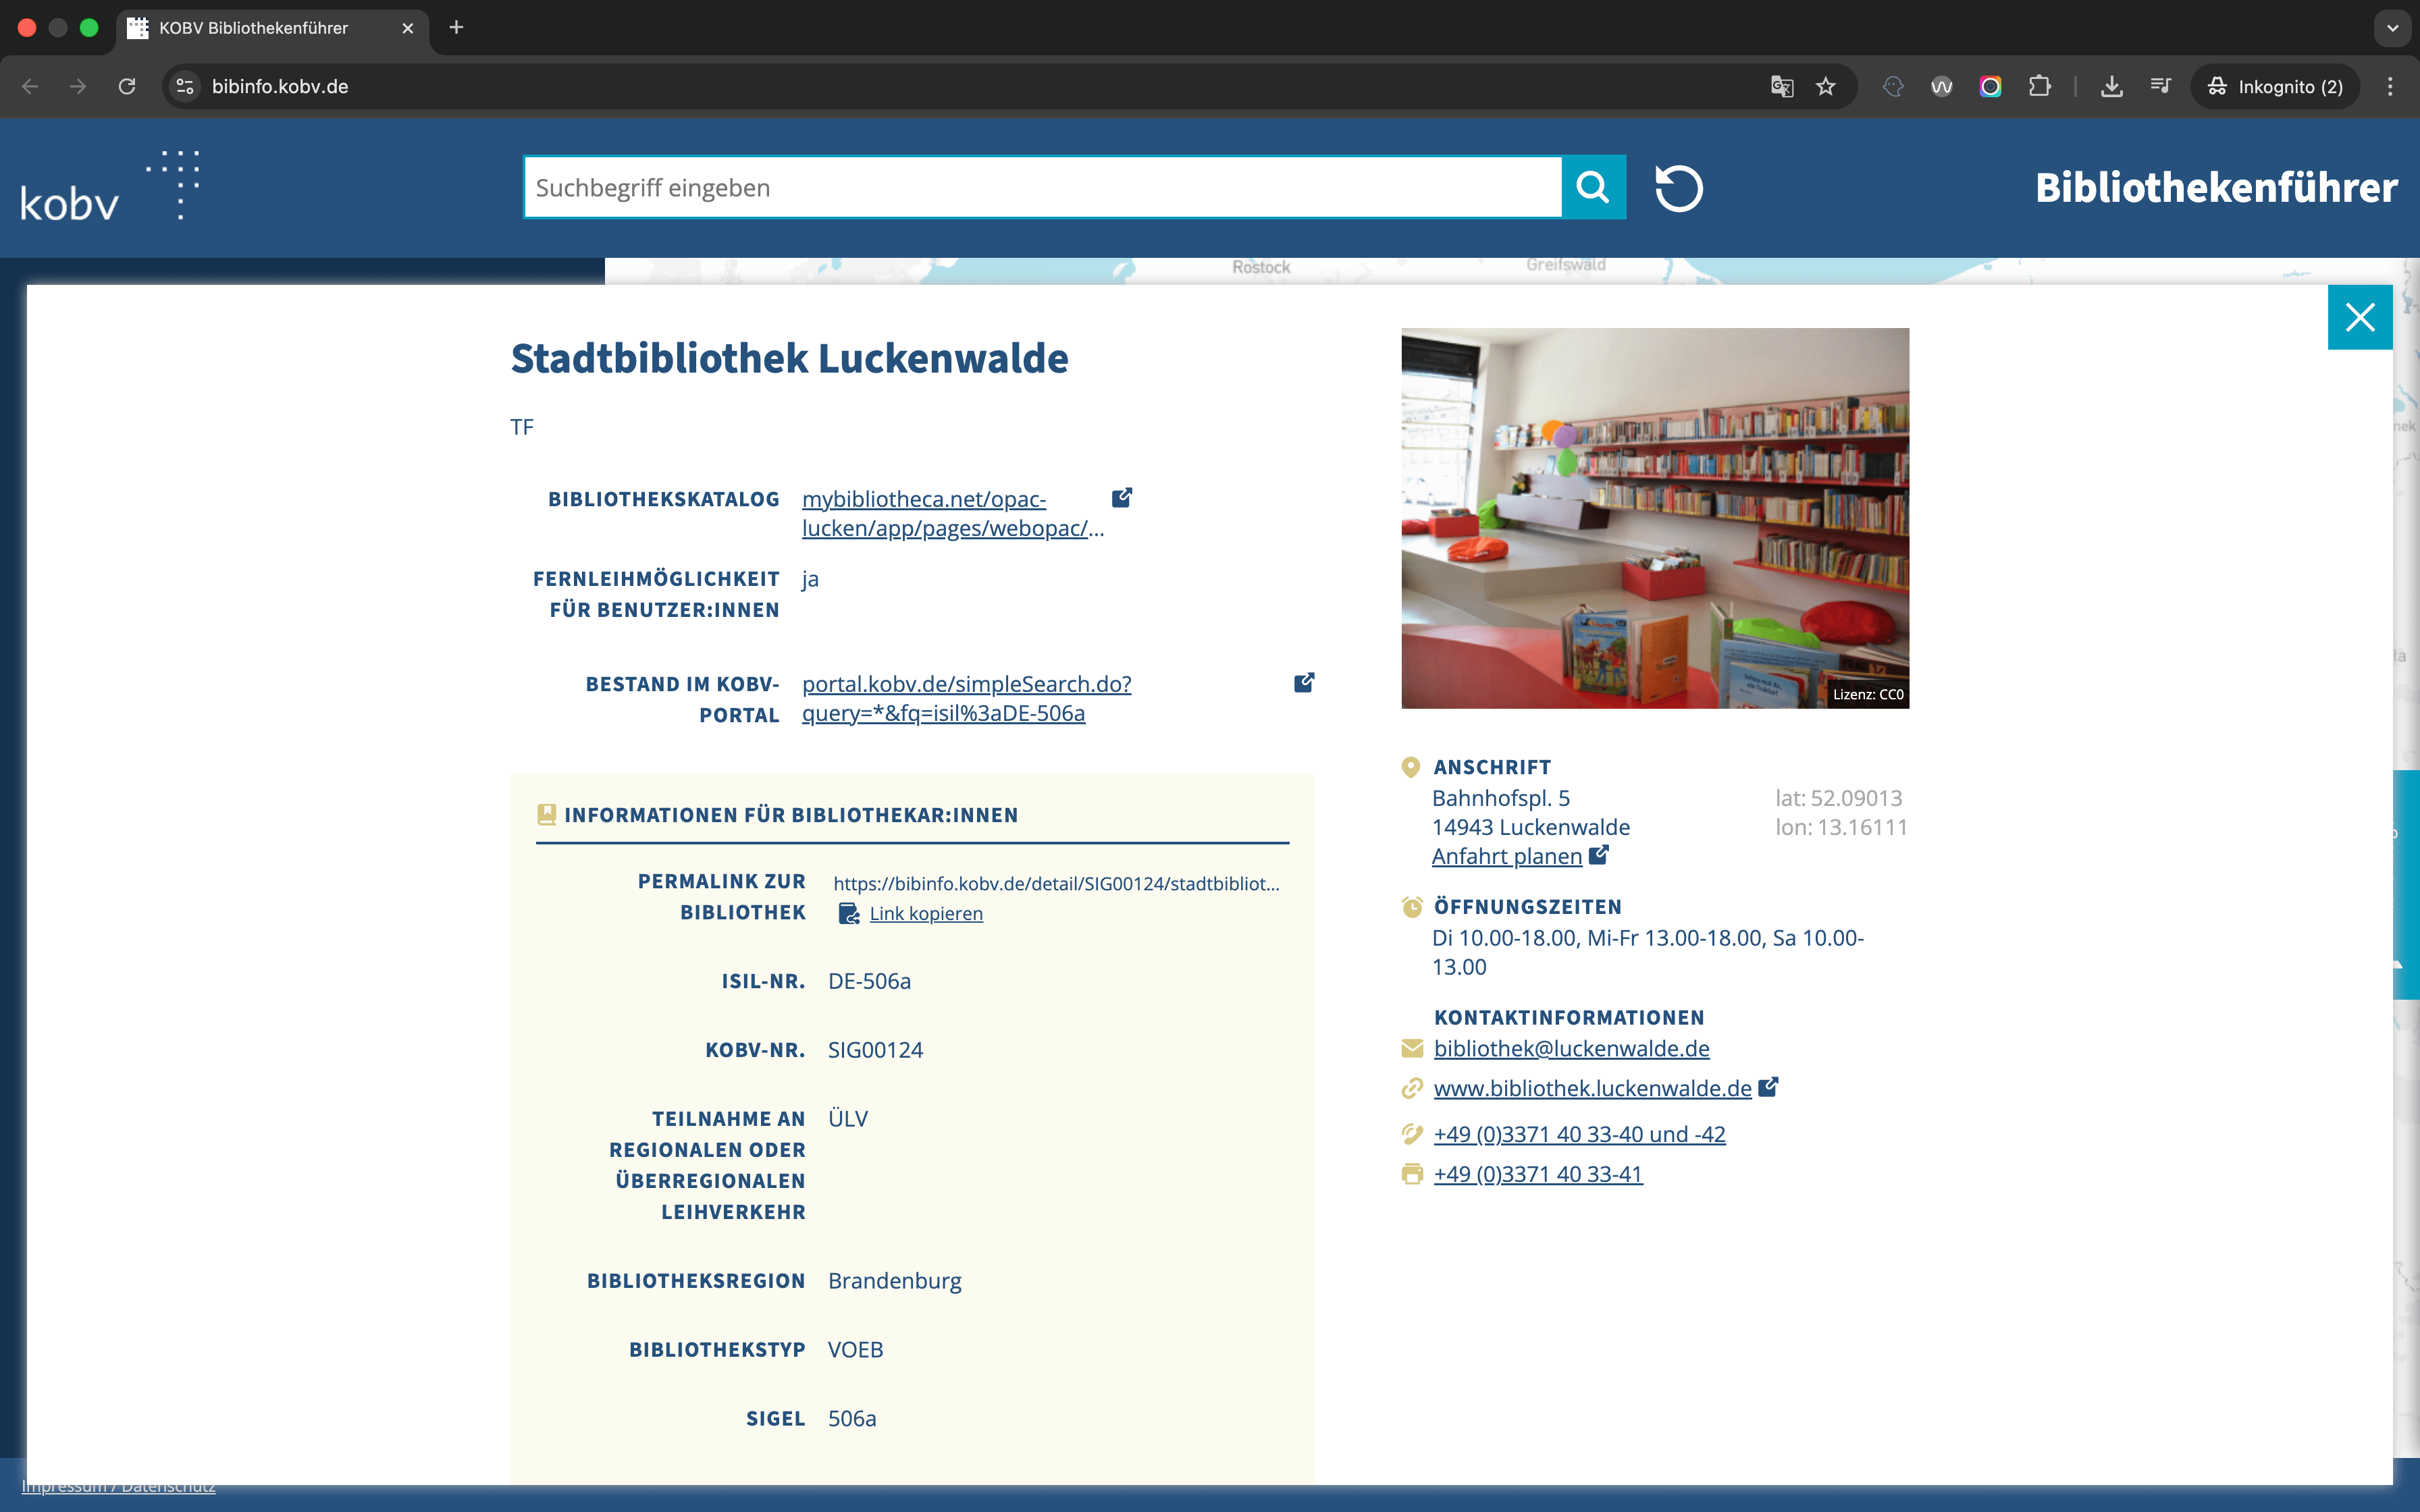Click email bibliothek@luckenwalde.de
Screen dimensions: 2420x1512
point(1571,1048)
